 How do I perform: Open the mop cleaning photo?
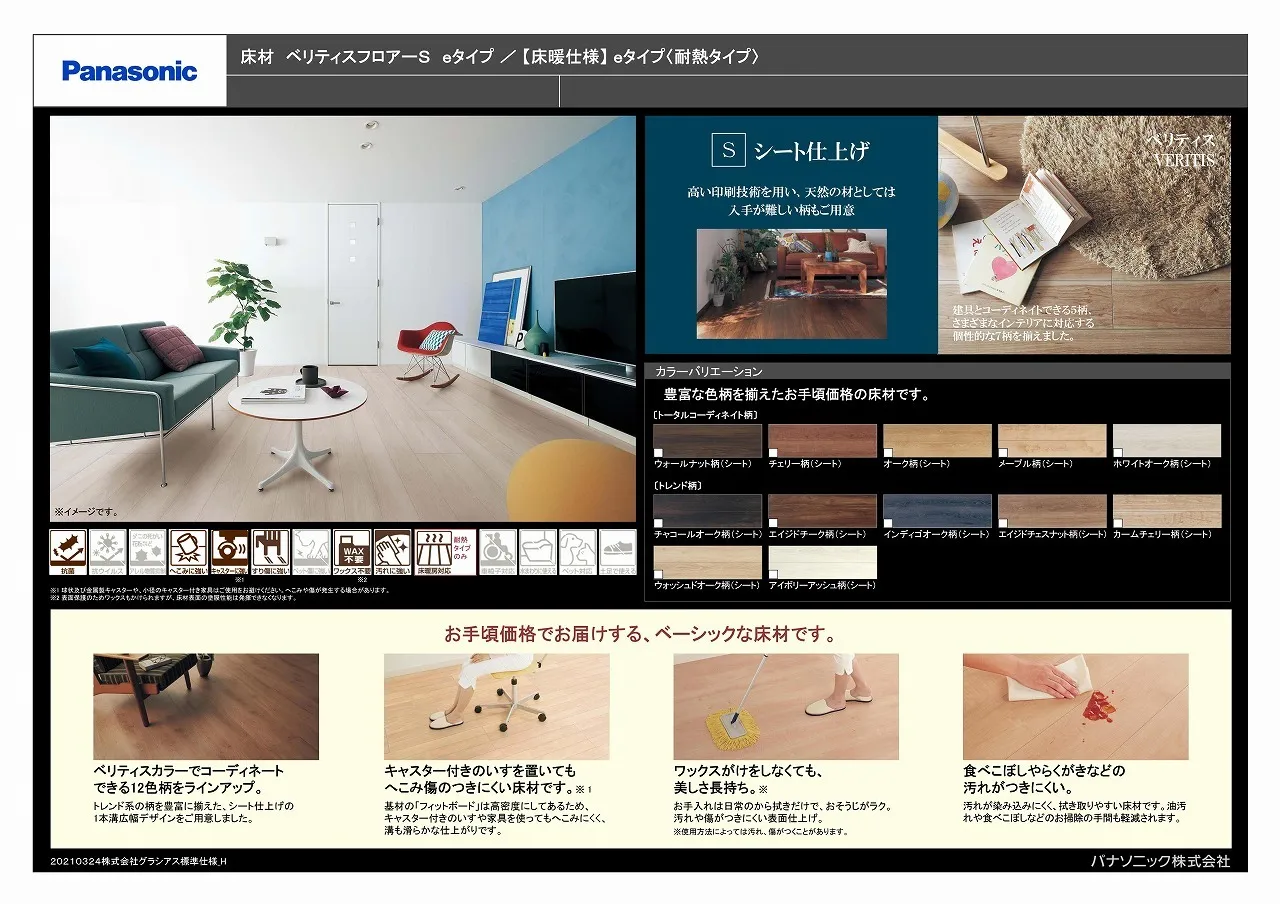(786, 707)
